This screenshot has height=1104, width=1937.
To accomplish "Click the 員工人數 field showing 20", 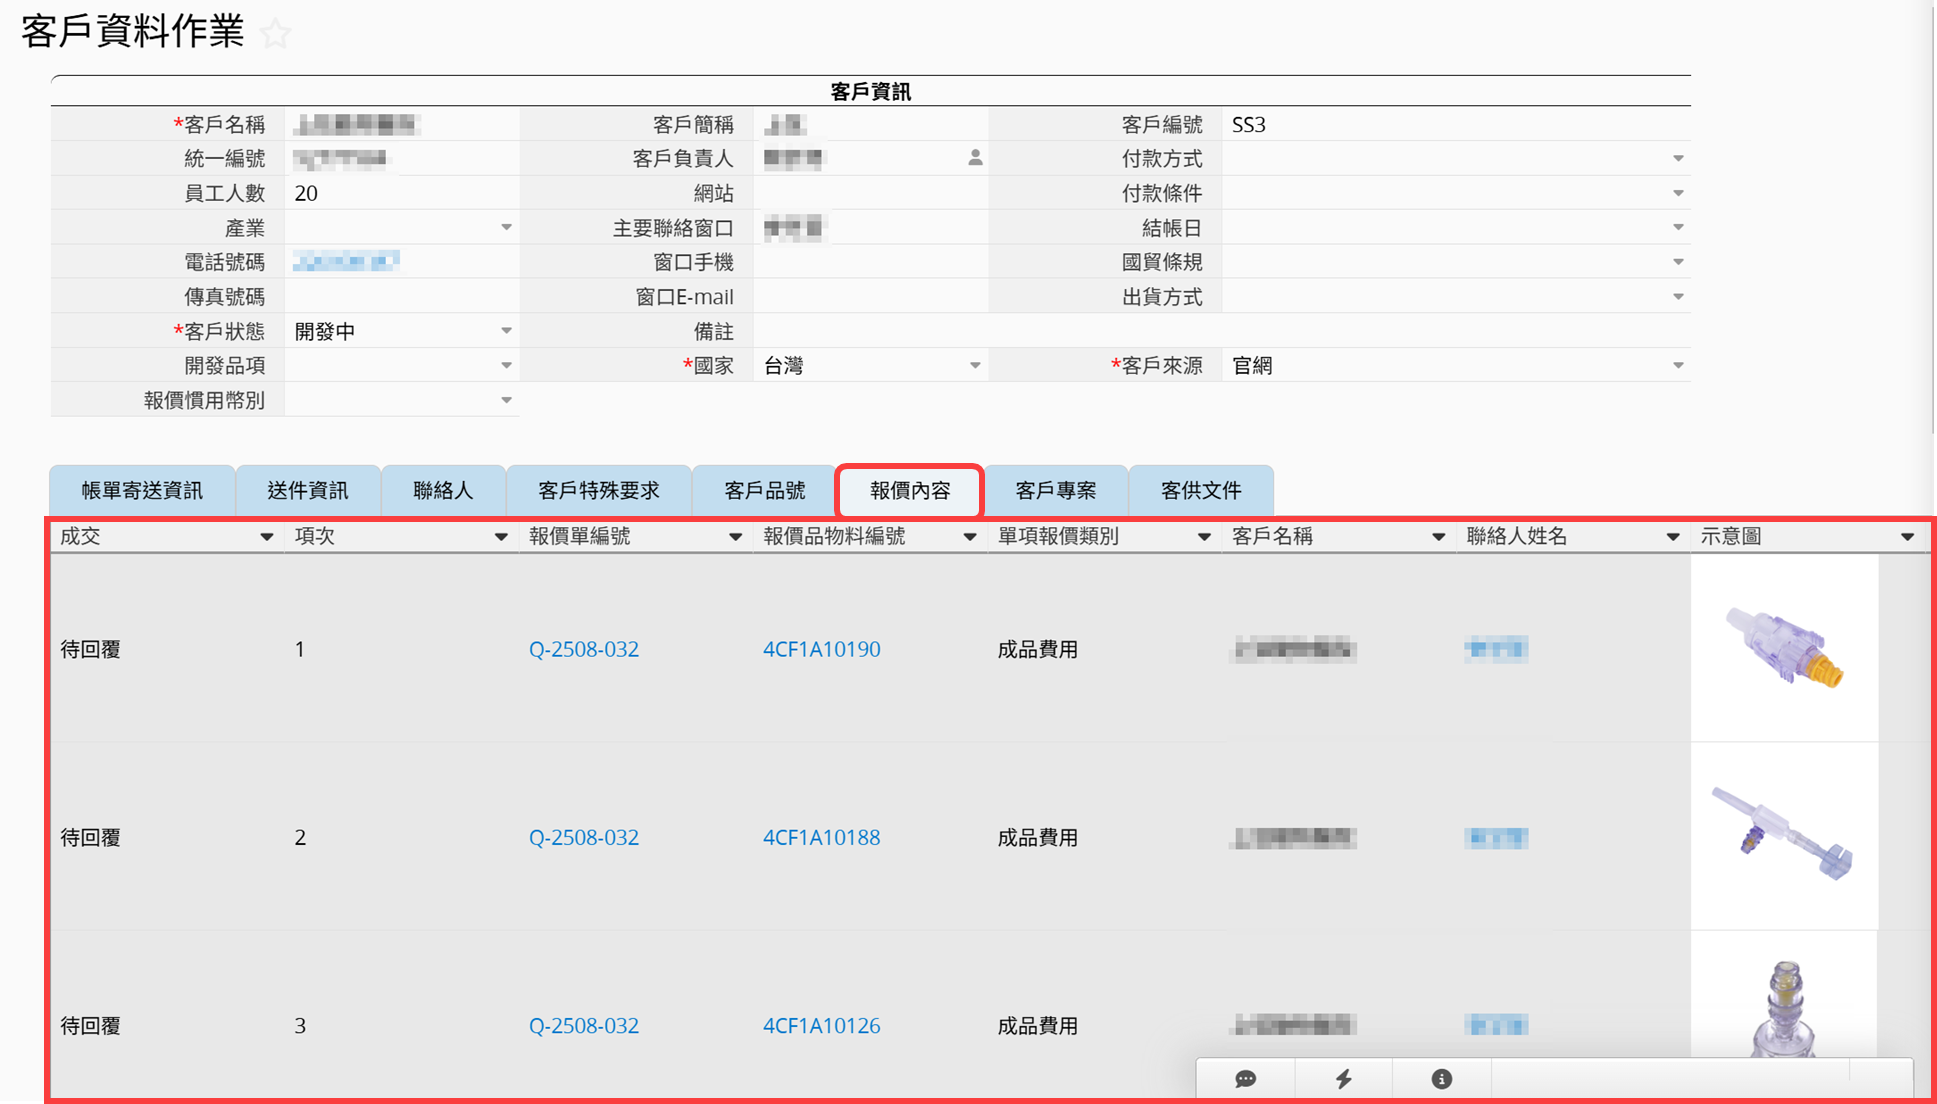I will point(400,193).
